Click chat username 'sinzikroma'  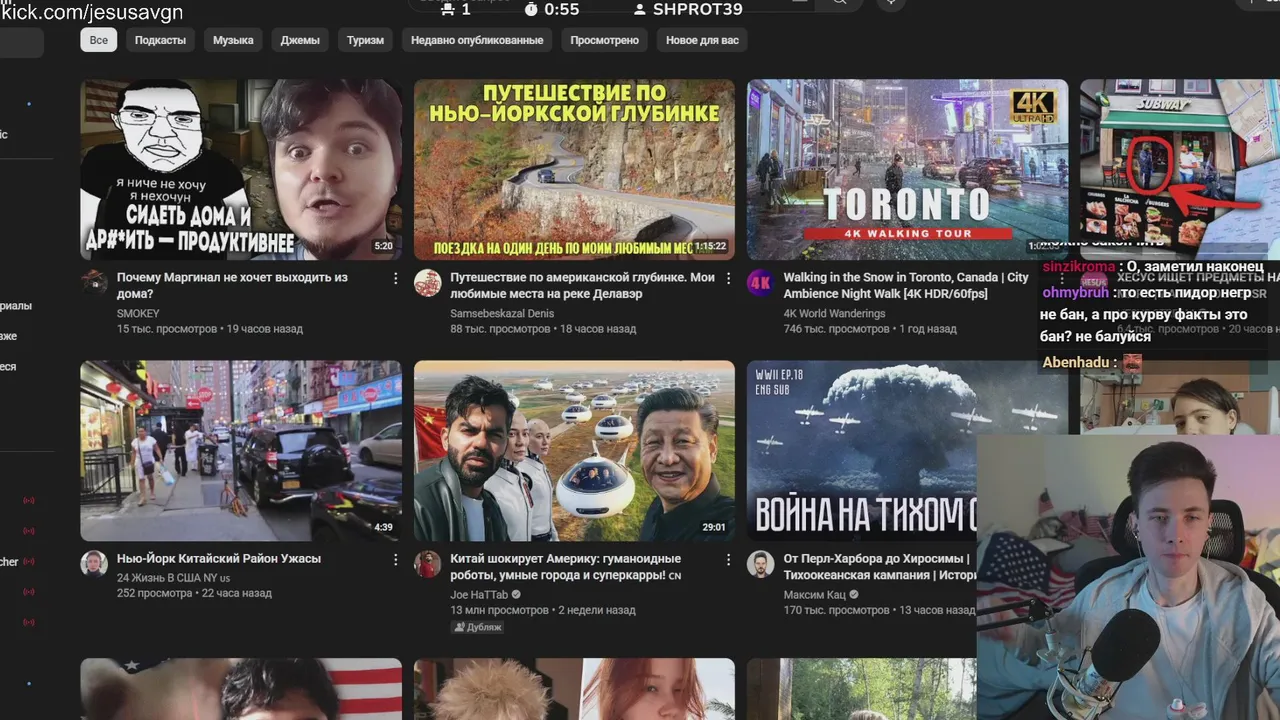click(x=1078, y=267)
